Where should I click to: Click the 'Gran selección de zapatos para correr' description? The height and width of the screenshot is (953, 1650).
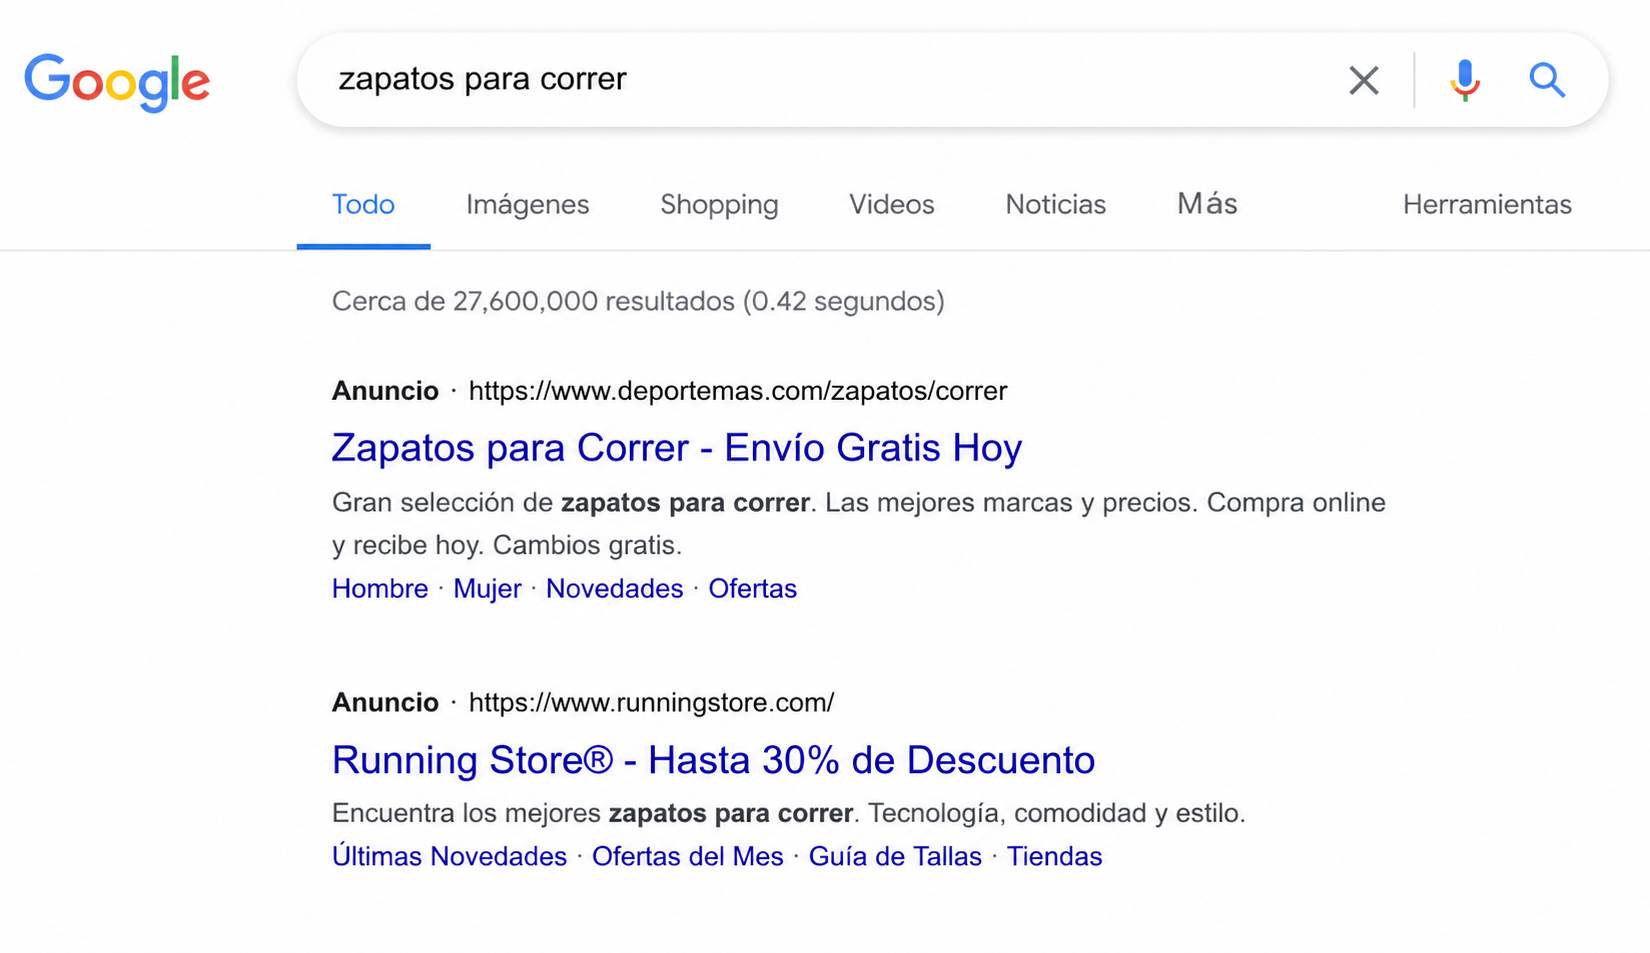coord(858,523)
